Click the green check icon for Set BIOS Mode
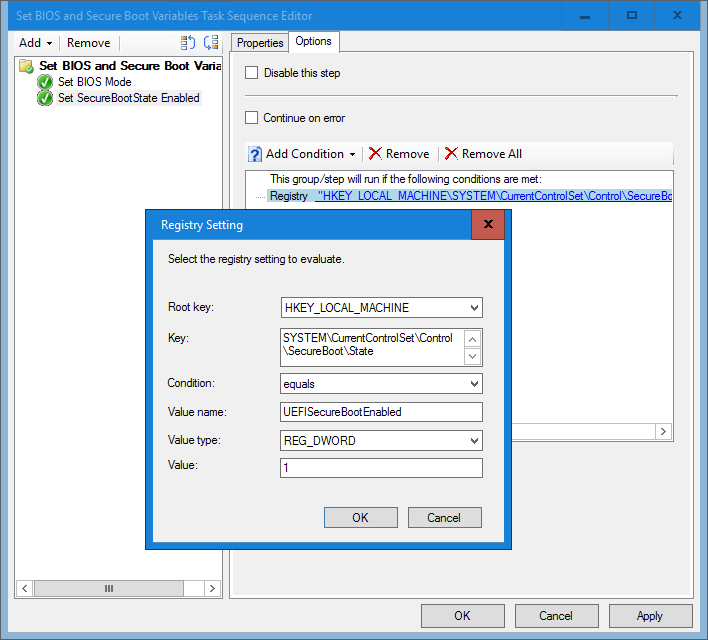 point(45,82)
